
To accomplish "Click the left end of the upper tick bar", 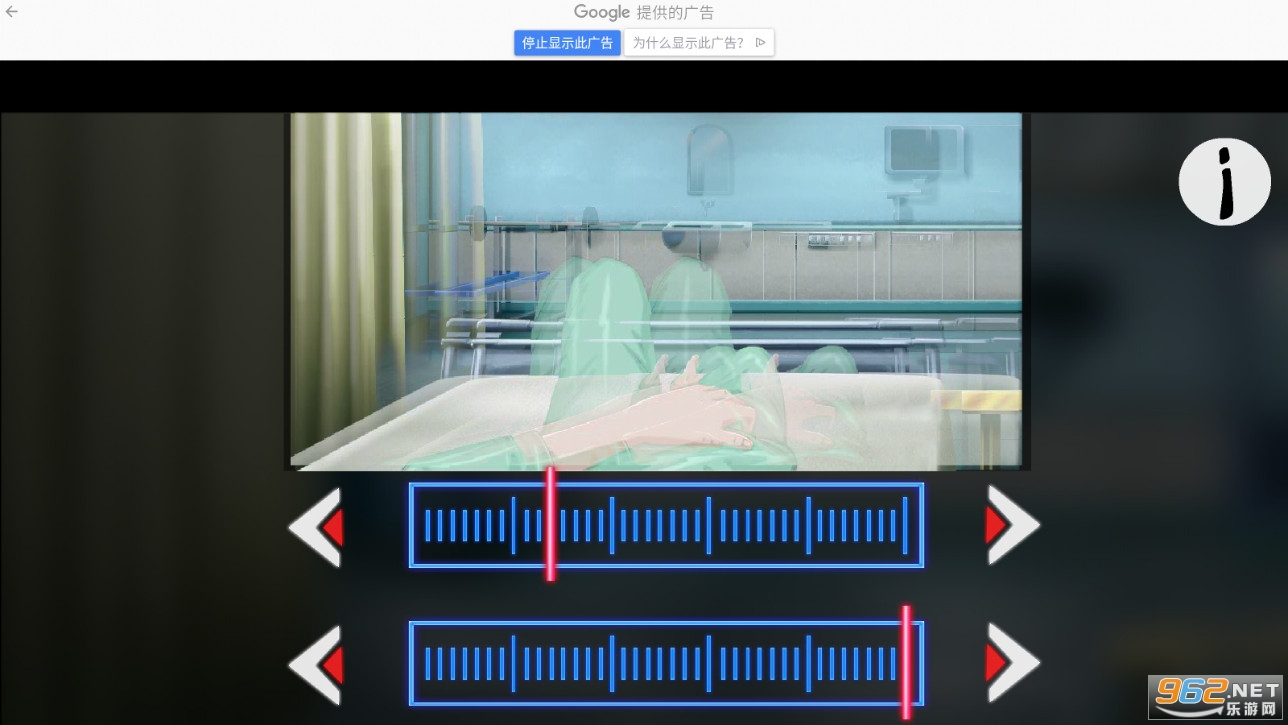I will coord(428,525).
